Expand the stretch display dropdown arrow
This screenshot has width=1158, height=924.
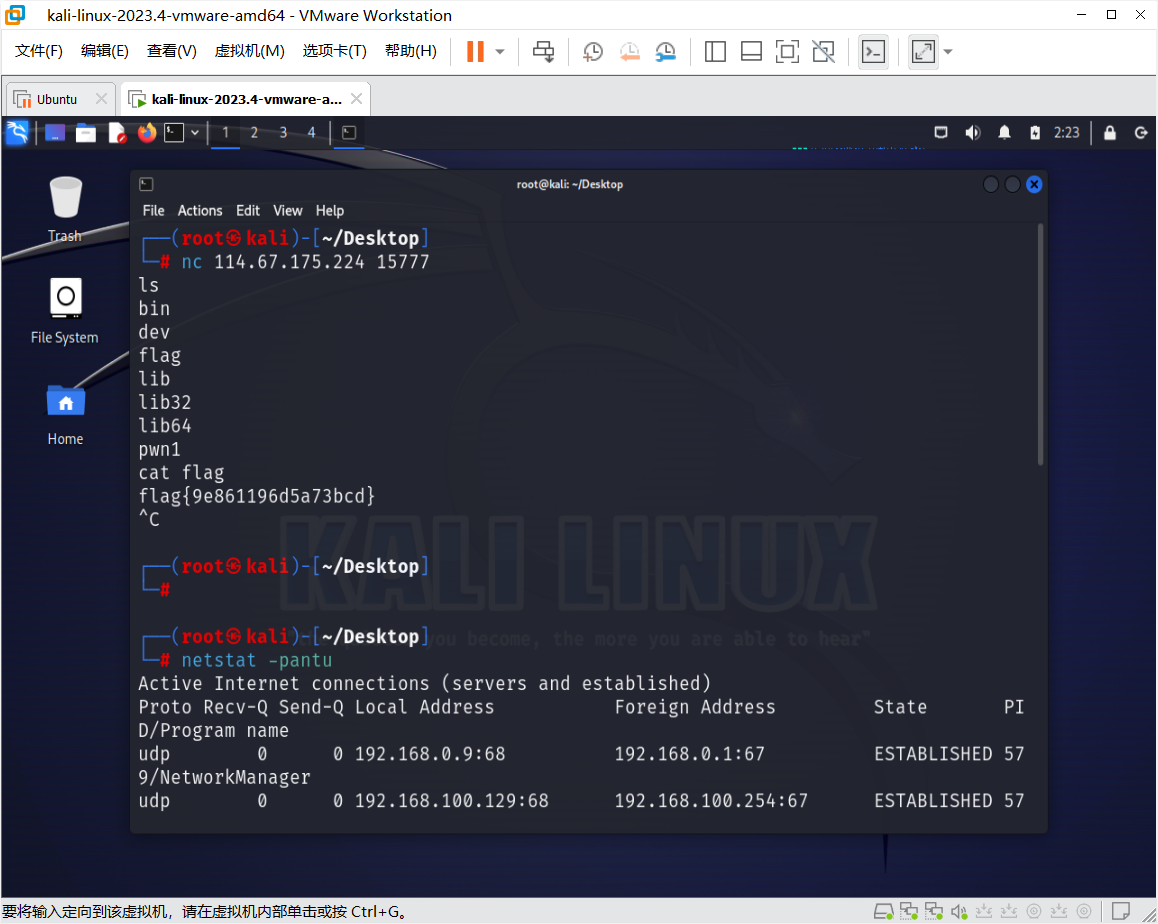(948, 52)
